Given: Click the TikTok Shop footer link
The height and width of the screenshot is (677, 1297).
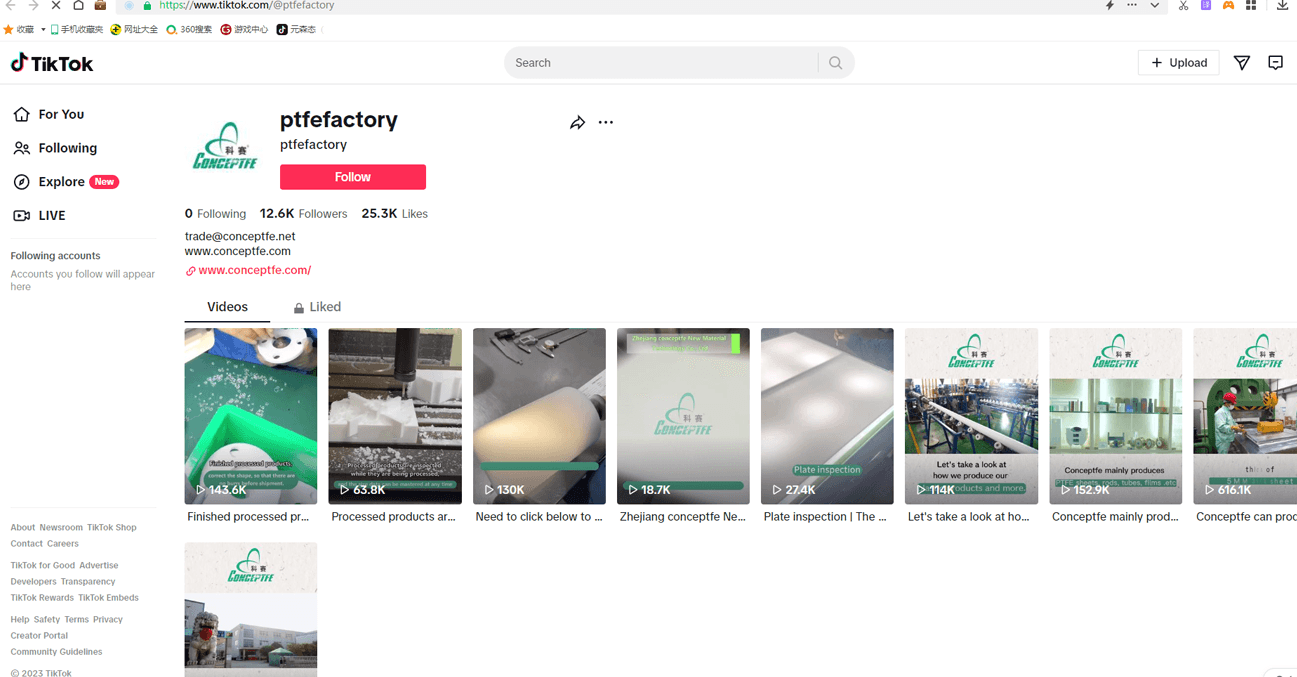Looking at the screenshot, I should 112,527.
